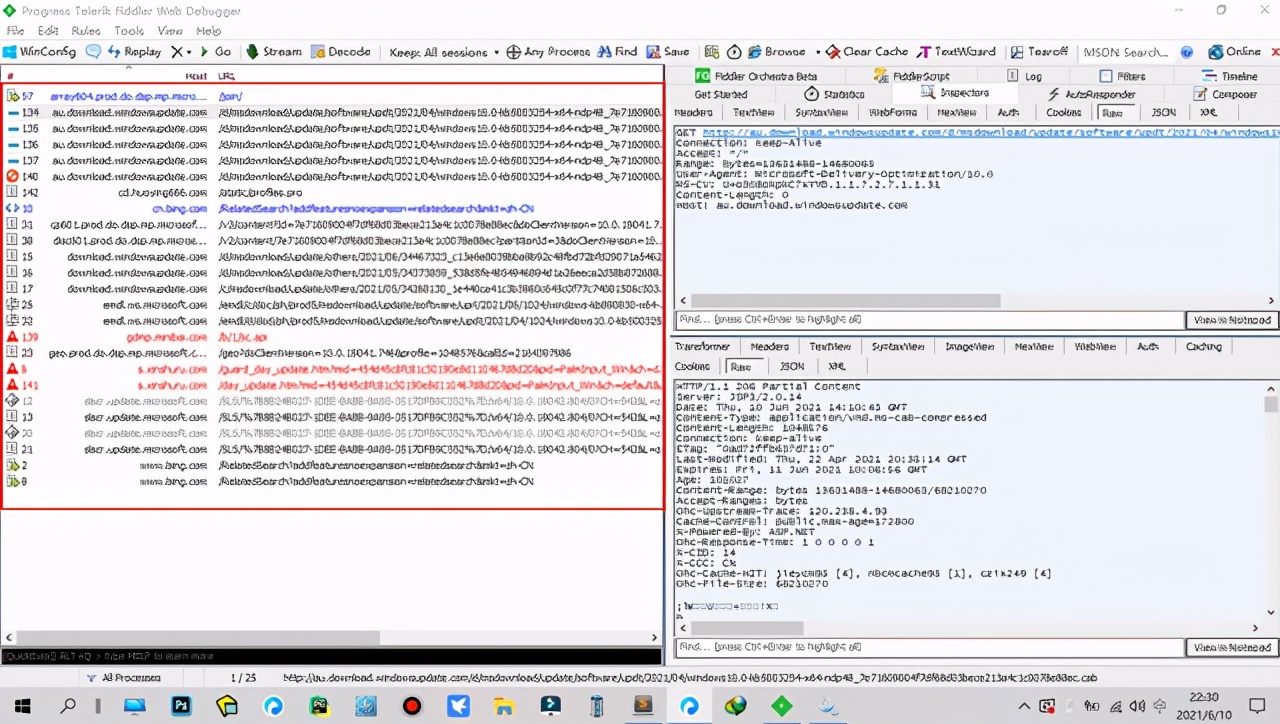Screen dimensions: 1280x724
Task: Switch to the Timeline tab
Action: coord(1230,76)
